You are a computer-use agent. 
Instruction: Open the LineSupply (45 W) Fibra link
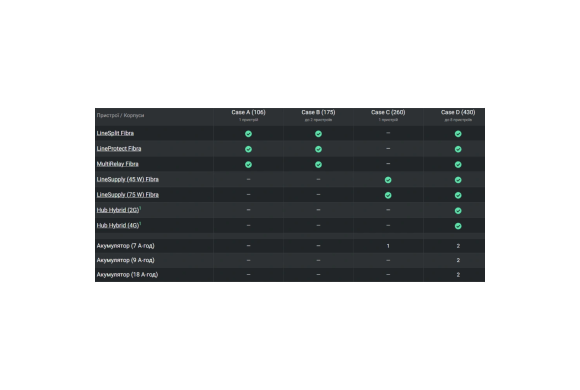click(x=128, y=179)
